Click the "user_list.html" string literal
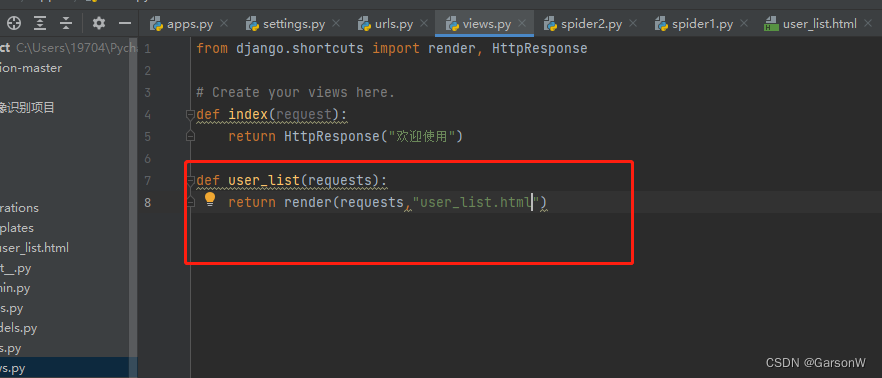The width and height of the screenshot is (882, 378). (x=476, y=202)
